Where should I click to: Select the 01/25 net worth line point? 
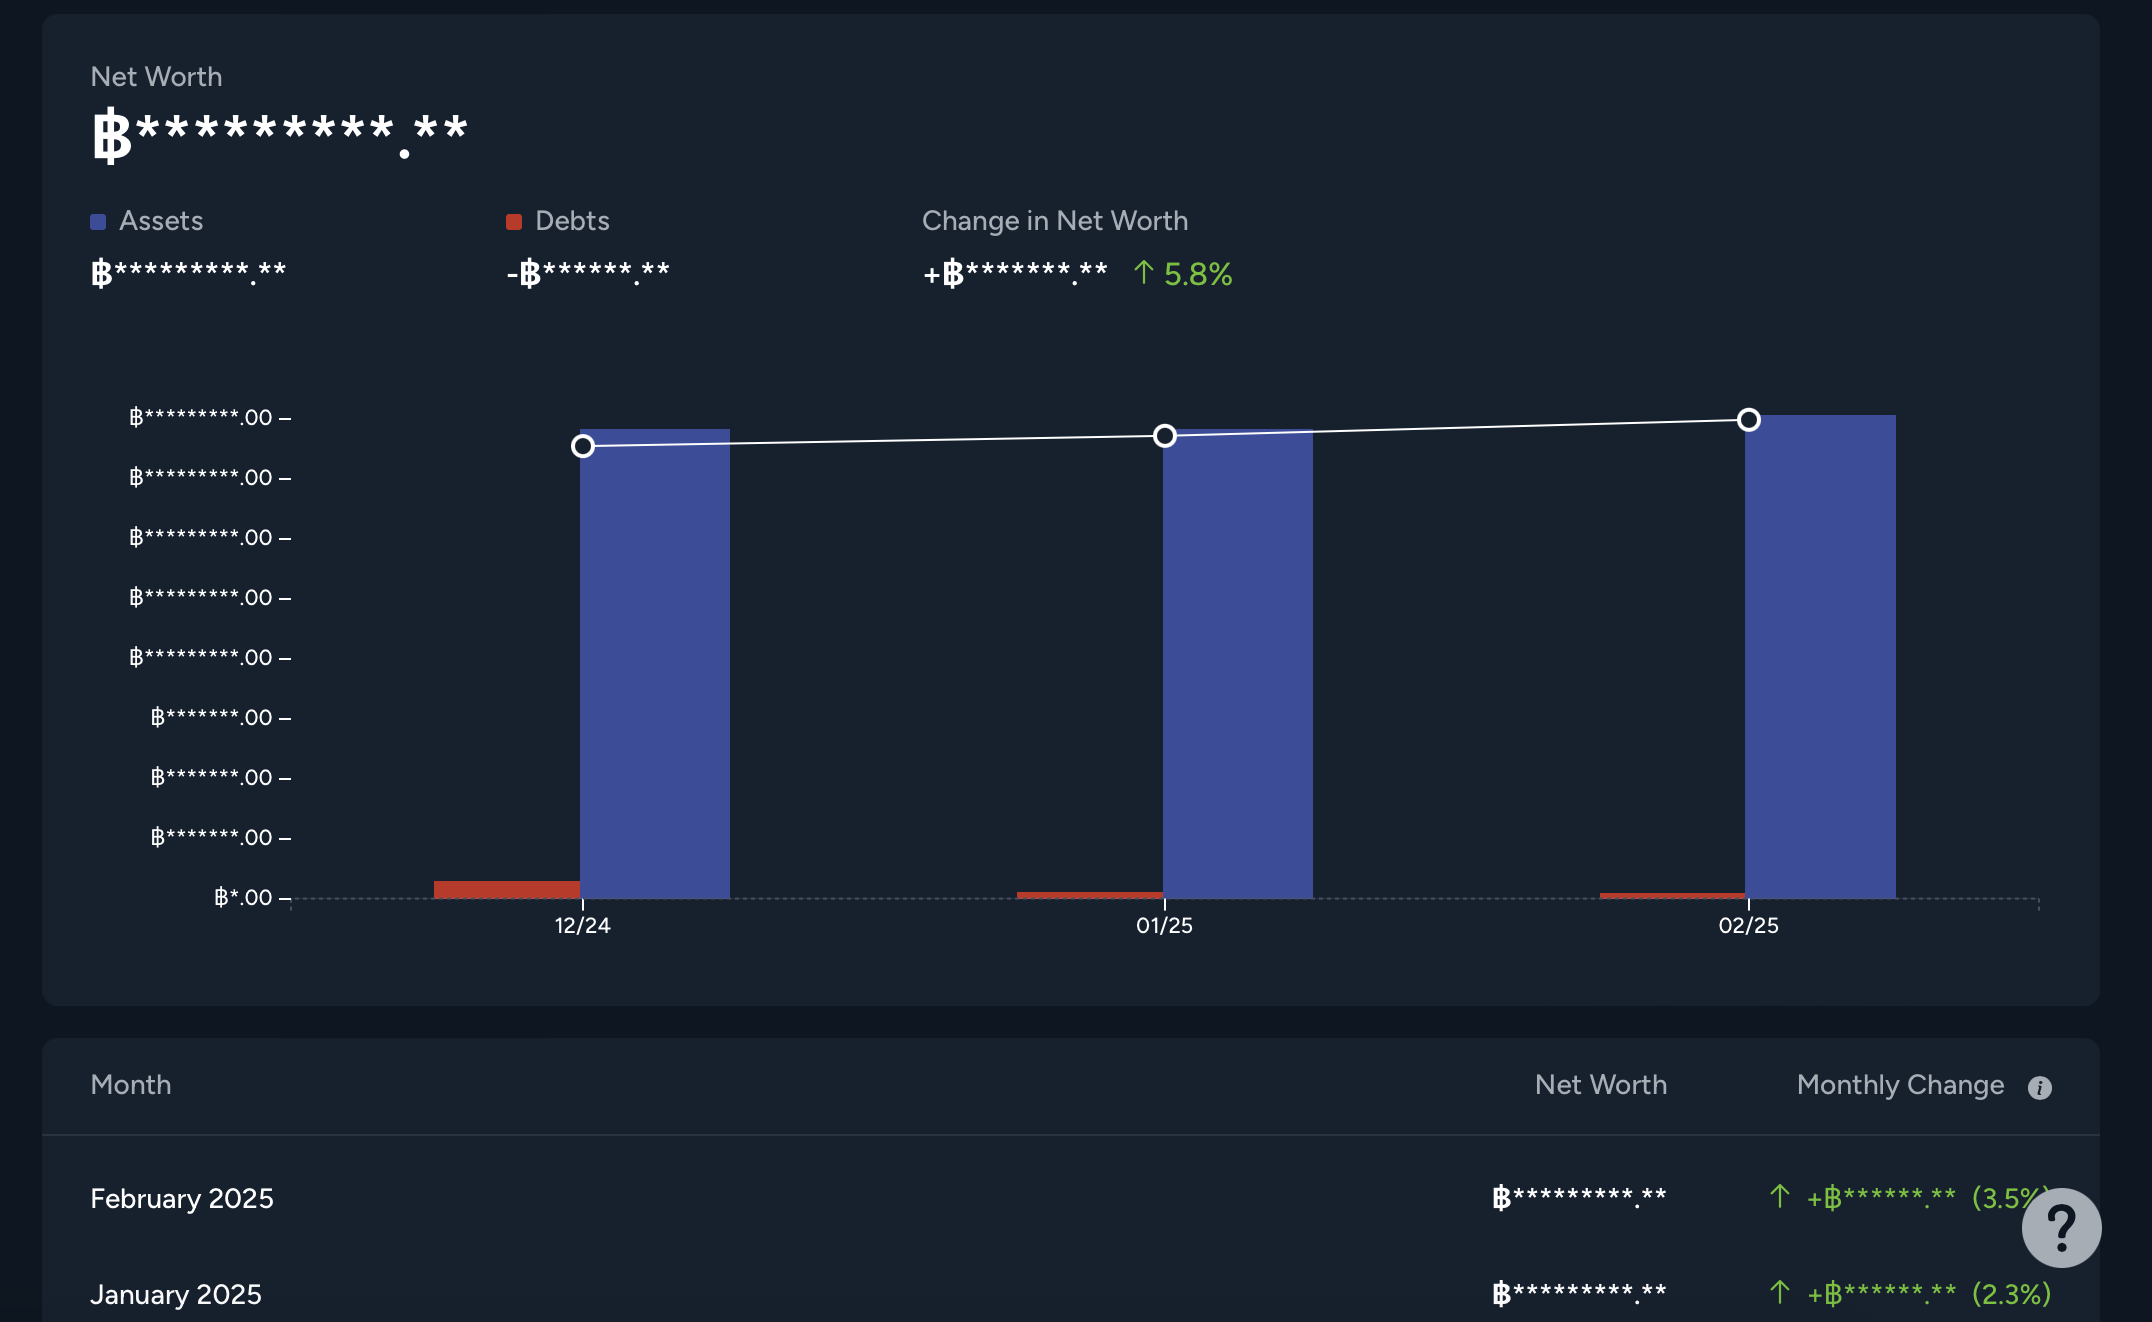click(x=1165, y=436)
